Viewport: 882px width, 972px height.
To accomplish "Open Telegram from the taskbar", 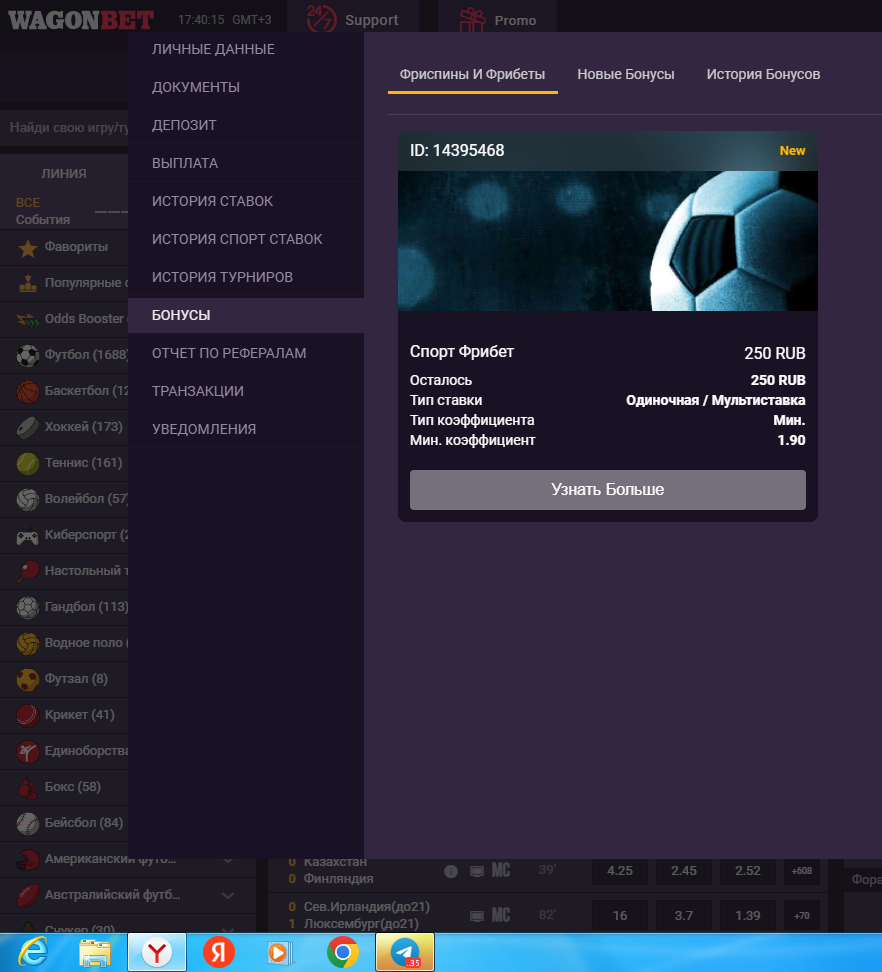I will coord(405,953).
